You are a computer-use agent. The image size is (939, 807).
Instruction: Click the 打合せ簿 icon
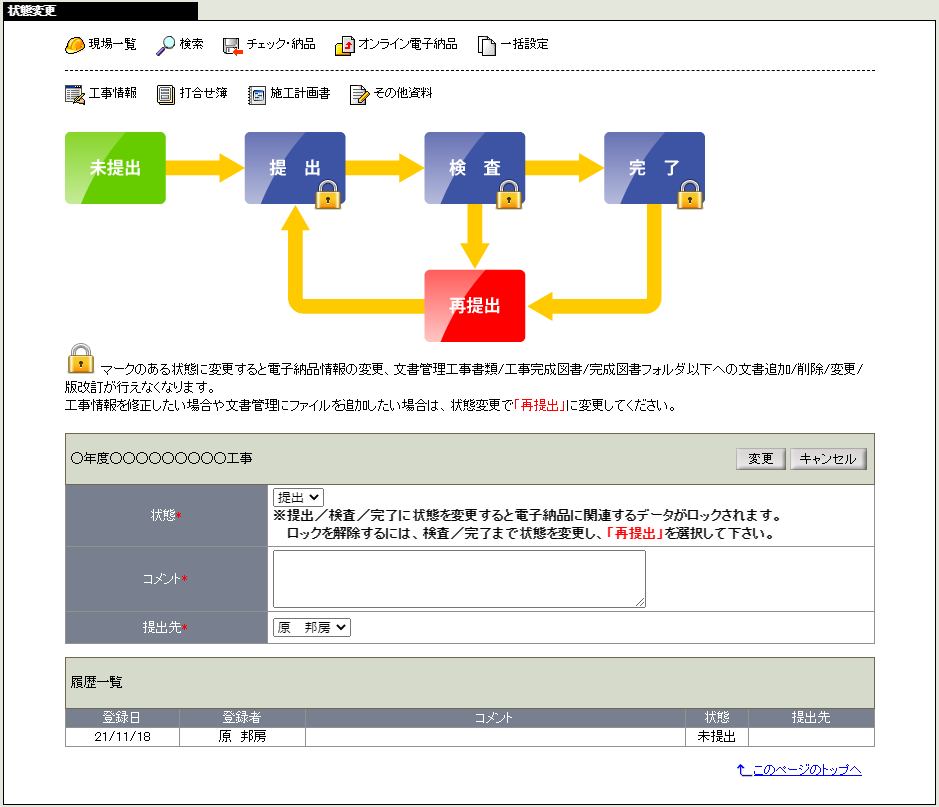[166, 95]
